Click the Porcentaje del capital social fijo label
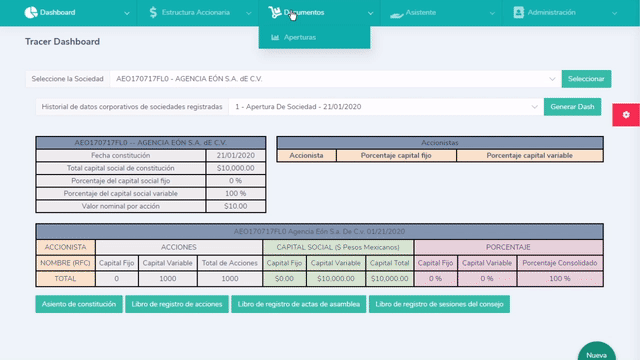 pos(120,181)
